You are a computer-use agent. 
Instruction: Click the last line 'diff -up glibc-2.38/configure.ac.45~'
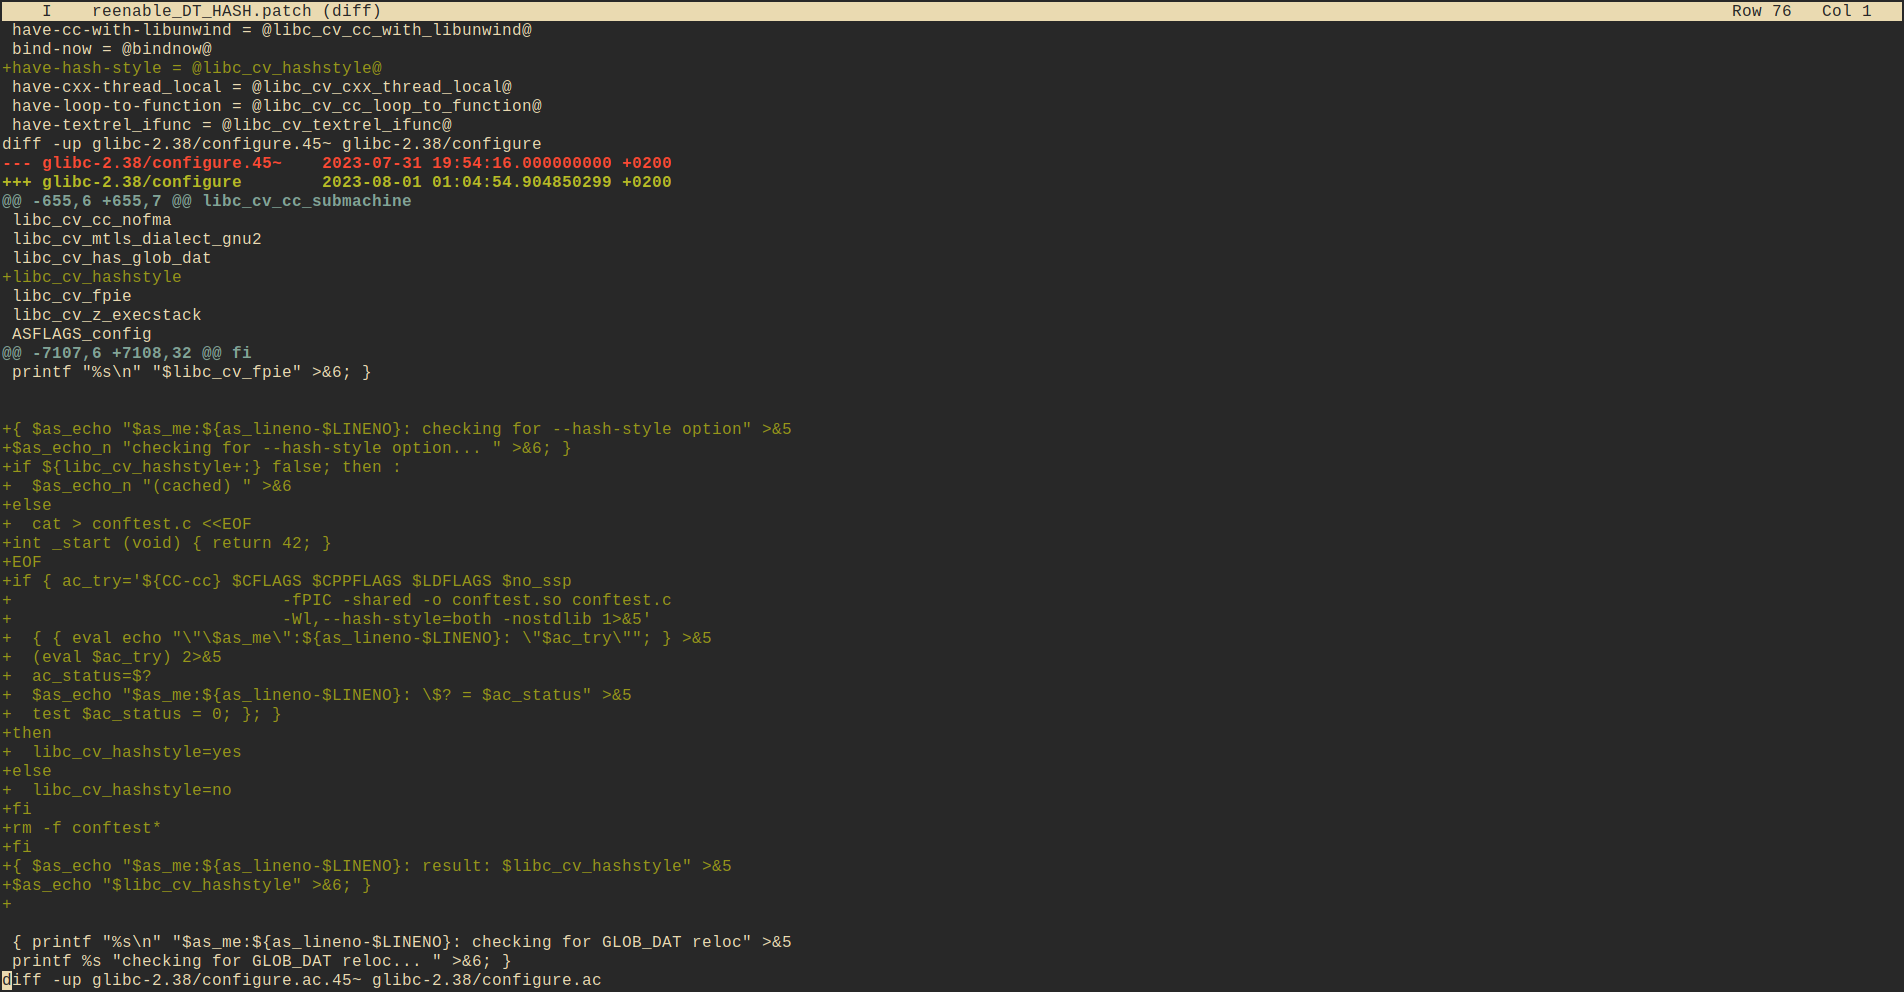pyautogui.click(x=302, y=980)
